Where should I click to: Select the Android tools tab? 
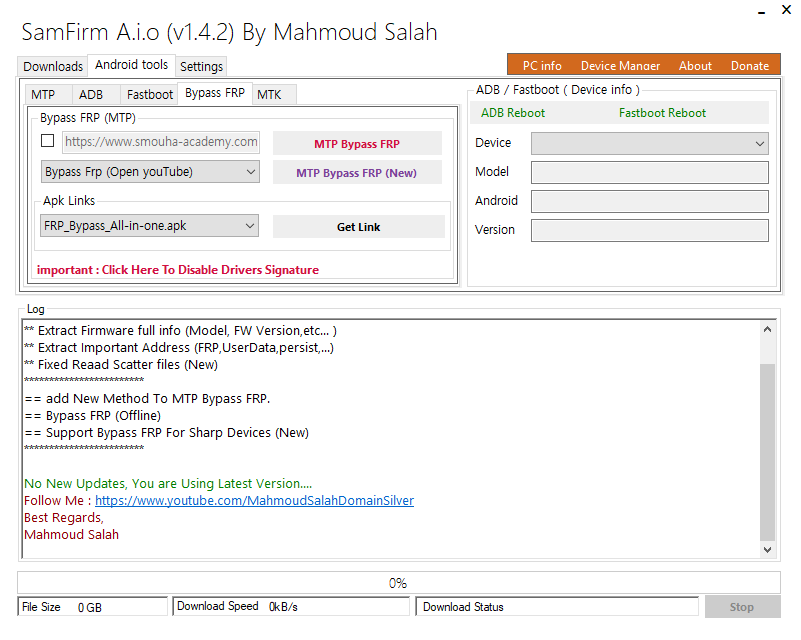coord(131,65)
